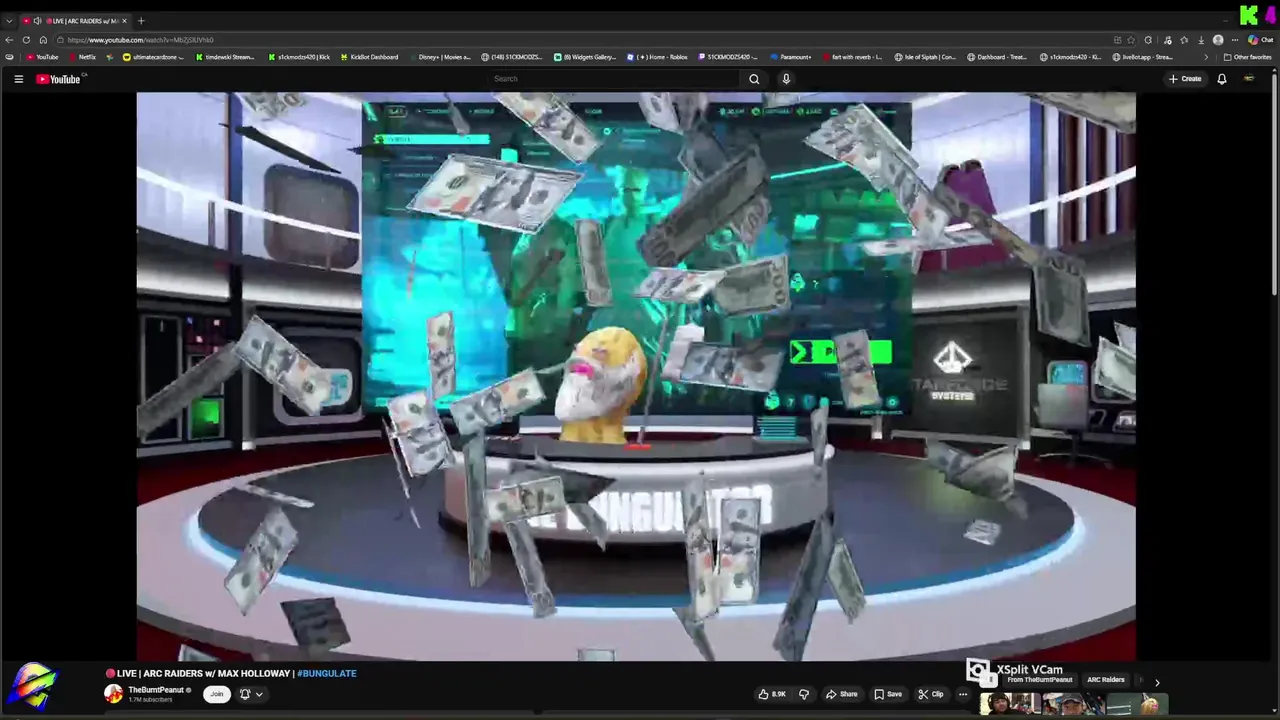
Task: Go to YouTube home via logo
Action: point(58,79)
